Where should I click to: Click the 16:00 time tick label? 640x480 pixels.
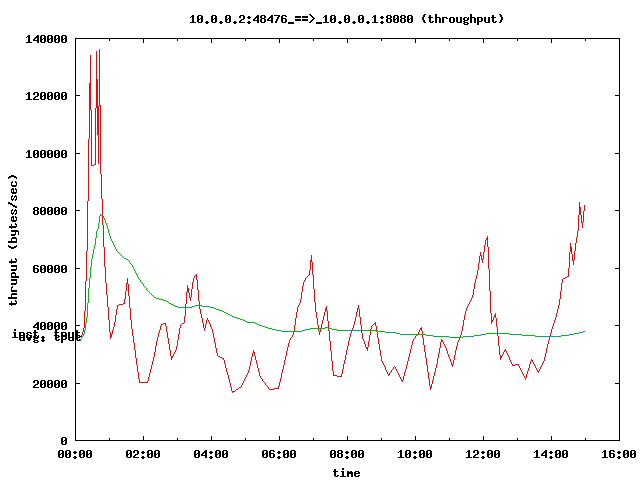point(618,455)
